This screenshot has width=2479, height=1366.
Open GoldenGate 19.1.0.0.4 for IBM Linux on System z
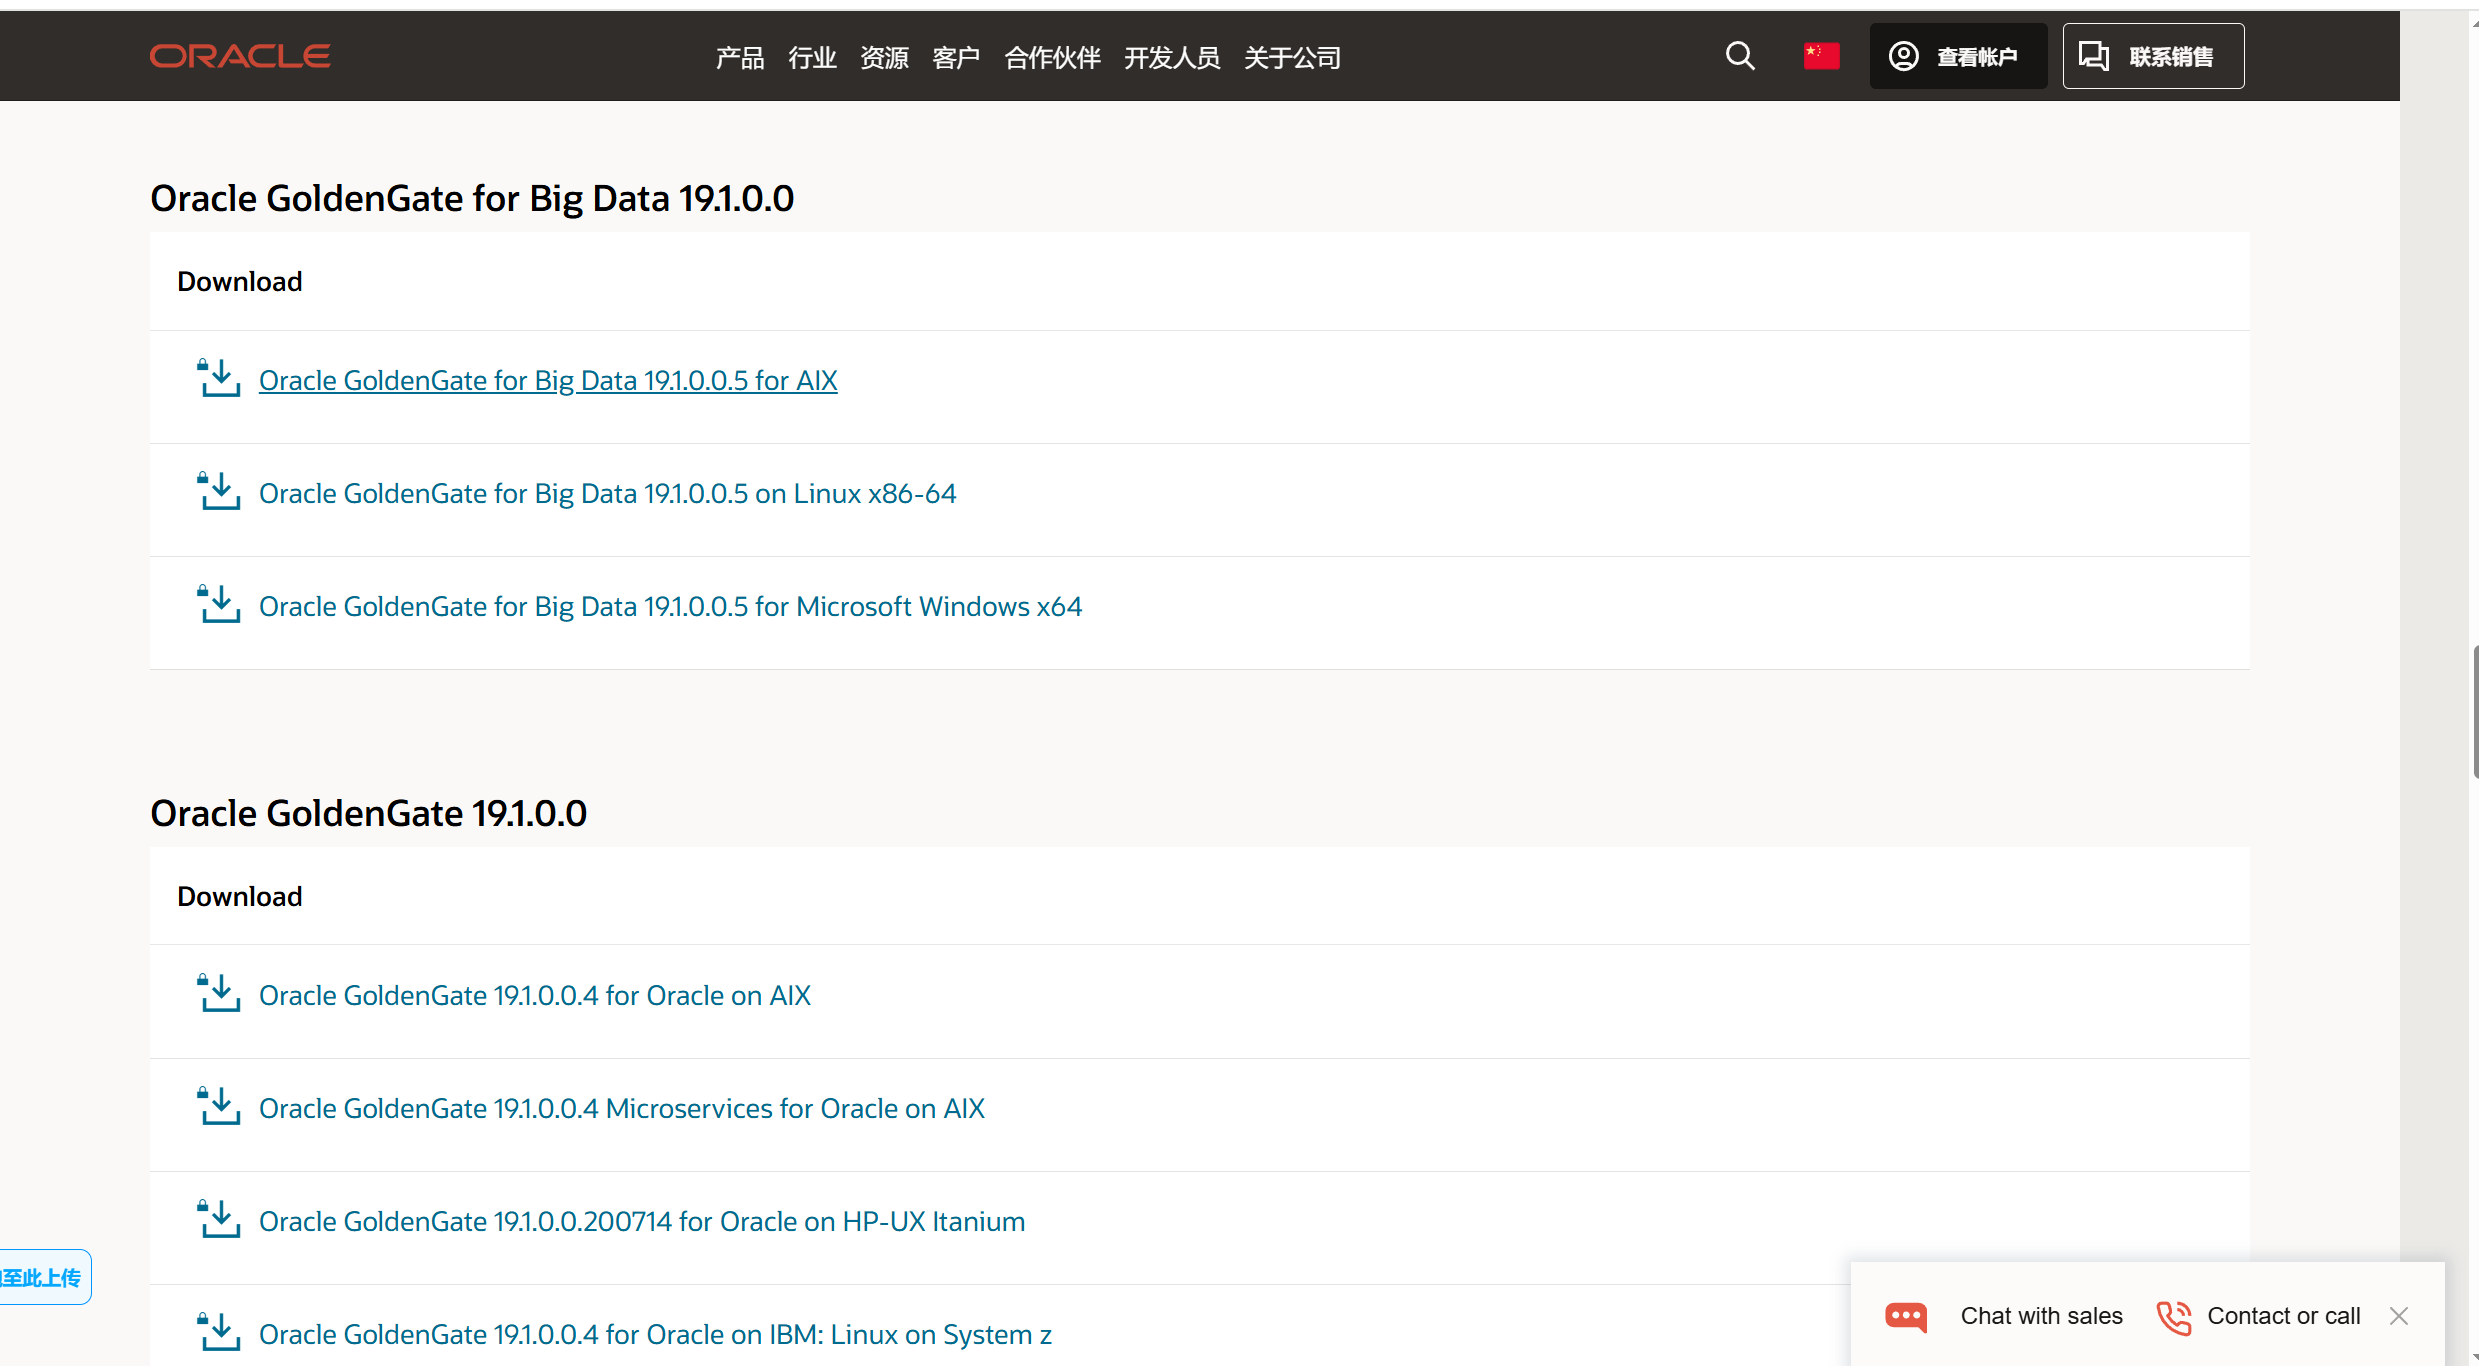click(x=655, y=1335)
